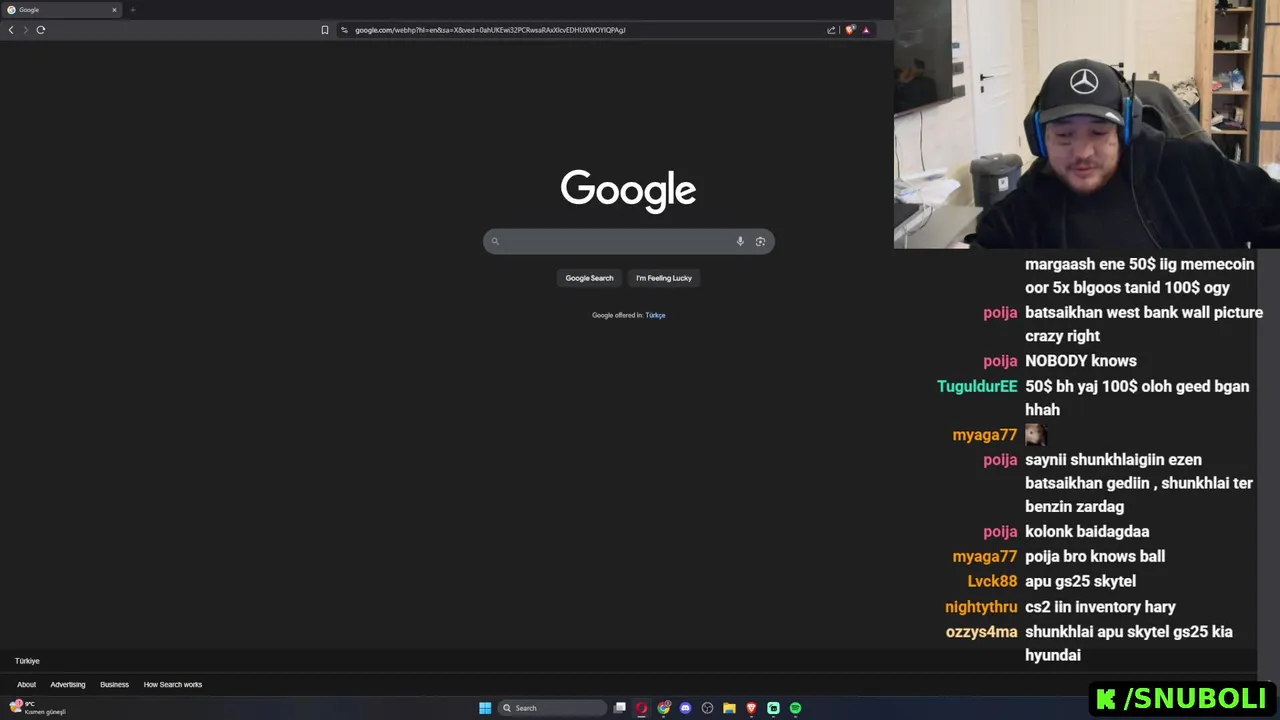1280x720 pixels.
Task: Bookmark this page with the bookmark icon
Action: (324, 30)
